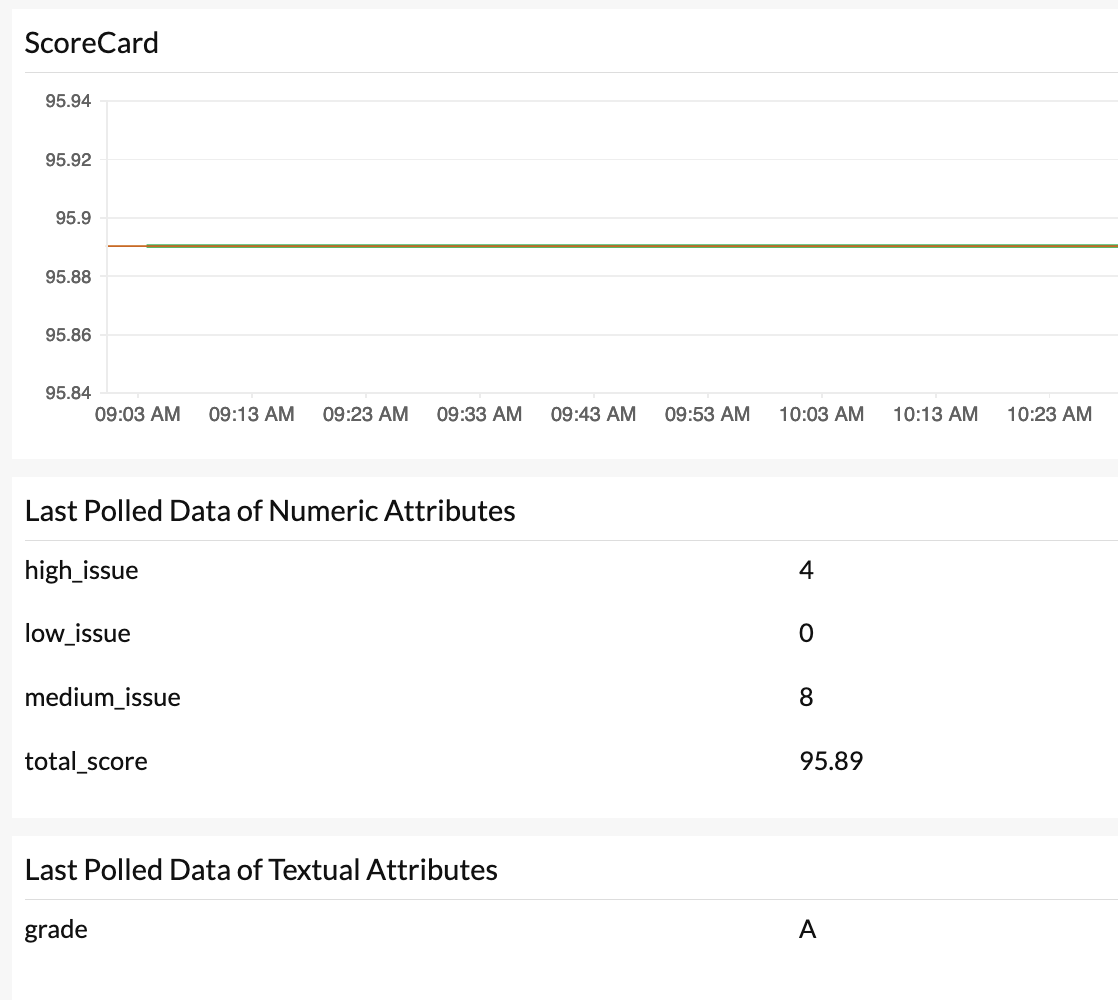The height and width of the screenshot is (1000, 1118).
Task: Select the low_issue attribute name
Action: (x=77, y=634)
